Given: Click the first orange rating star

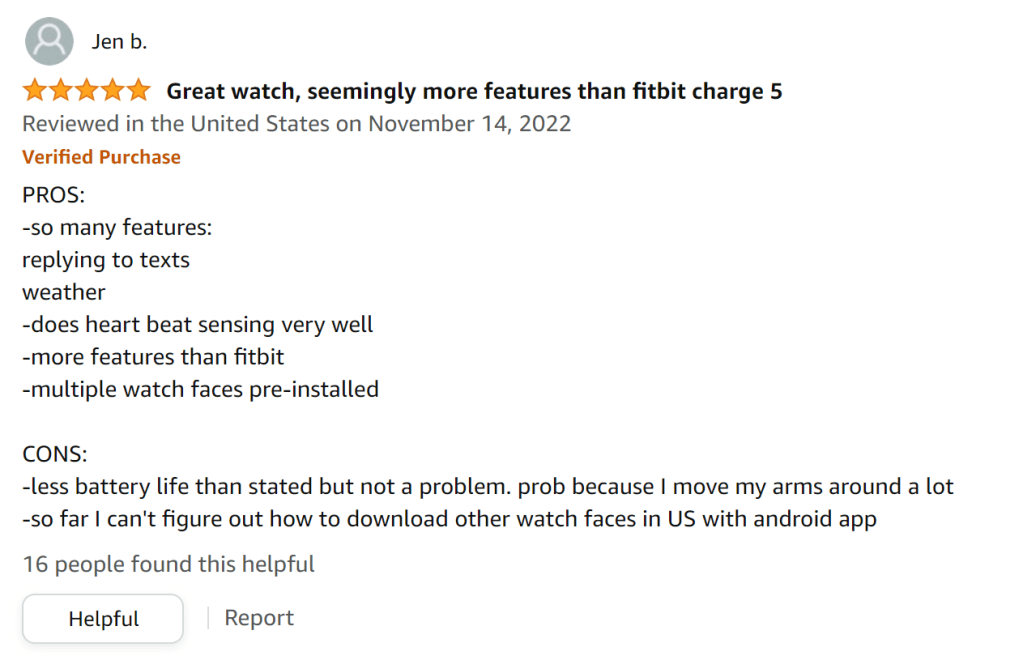Looking at the screenshot, I should point(35,92).
